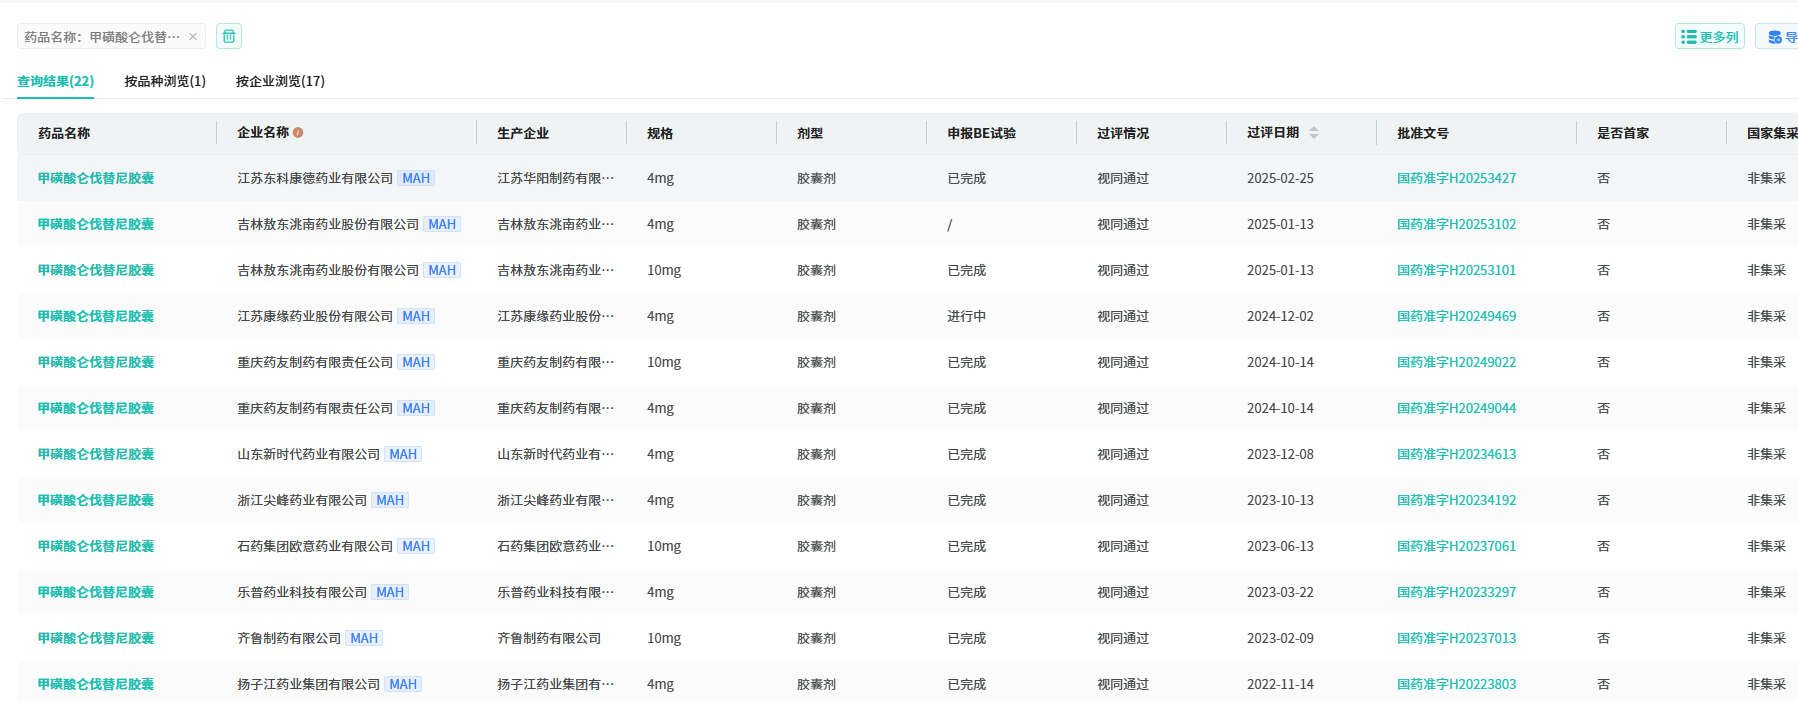The width and height of the screenshot is (1798, 701).
Task: Open drug name link in 山东新时代药业 row
Action: tap(96, 454)
